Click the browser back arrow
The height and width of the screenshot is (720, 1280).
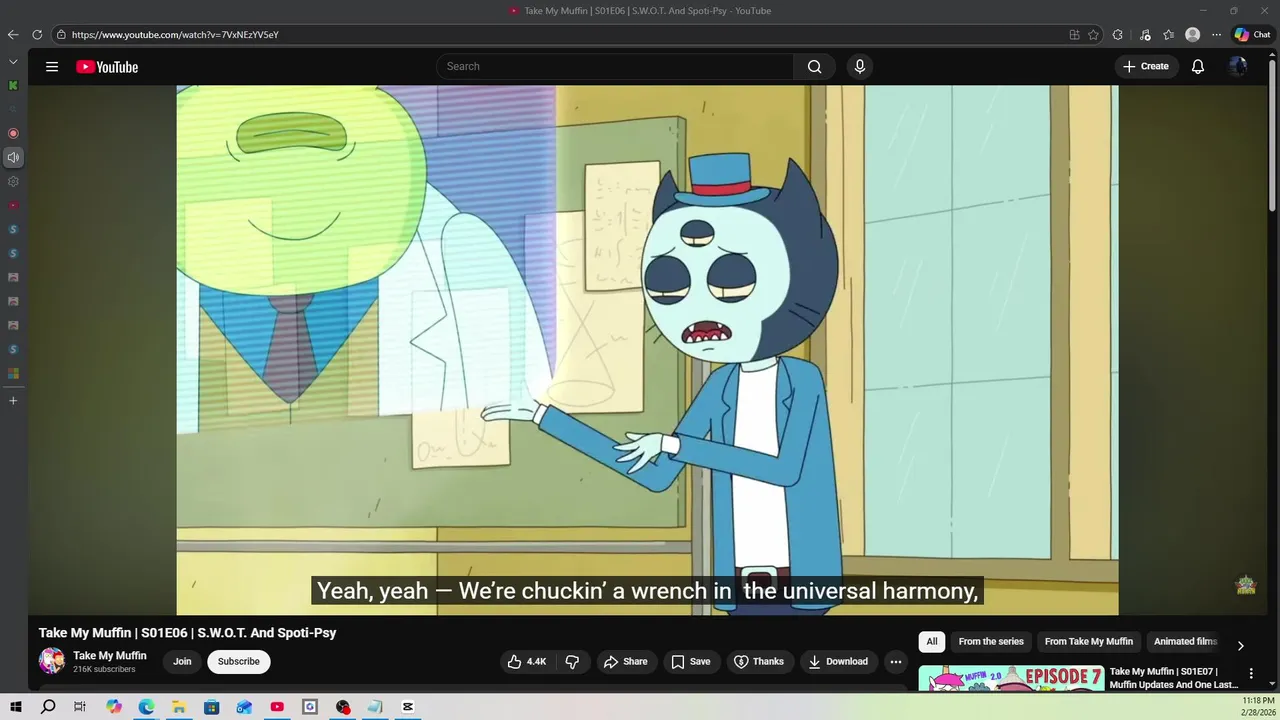pyautogui.click(x=13, y=35)
